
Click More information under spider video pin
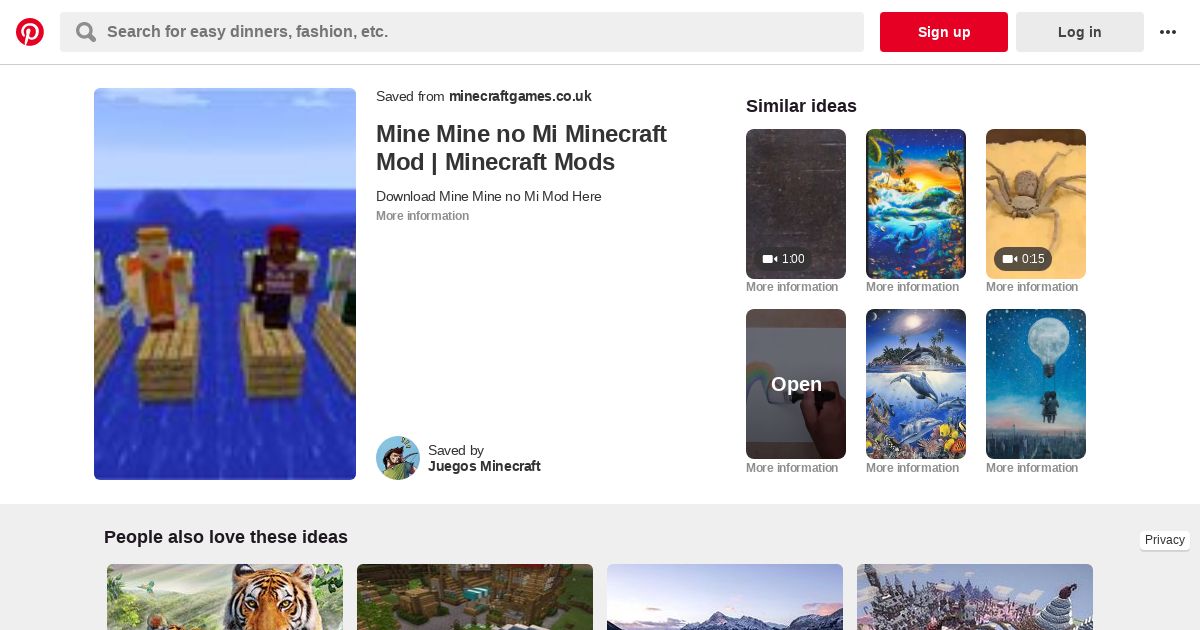click(1032, 287)
